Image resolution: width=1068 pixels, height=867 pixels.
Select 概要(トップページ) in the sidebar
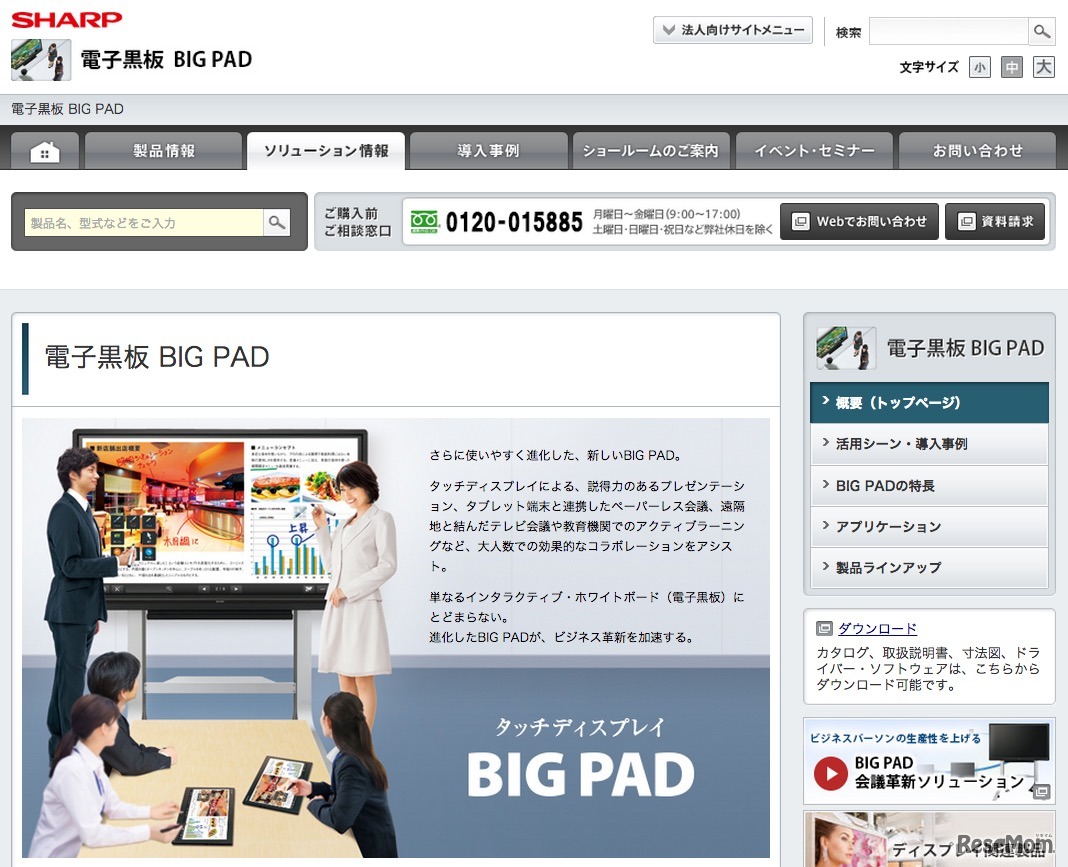coord(929,403)
